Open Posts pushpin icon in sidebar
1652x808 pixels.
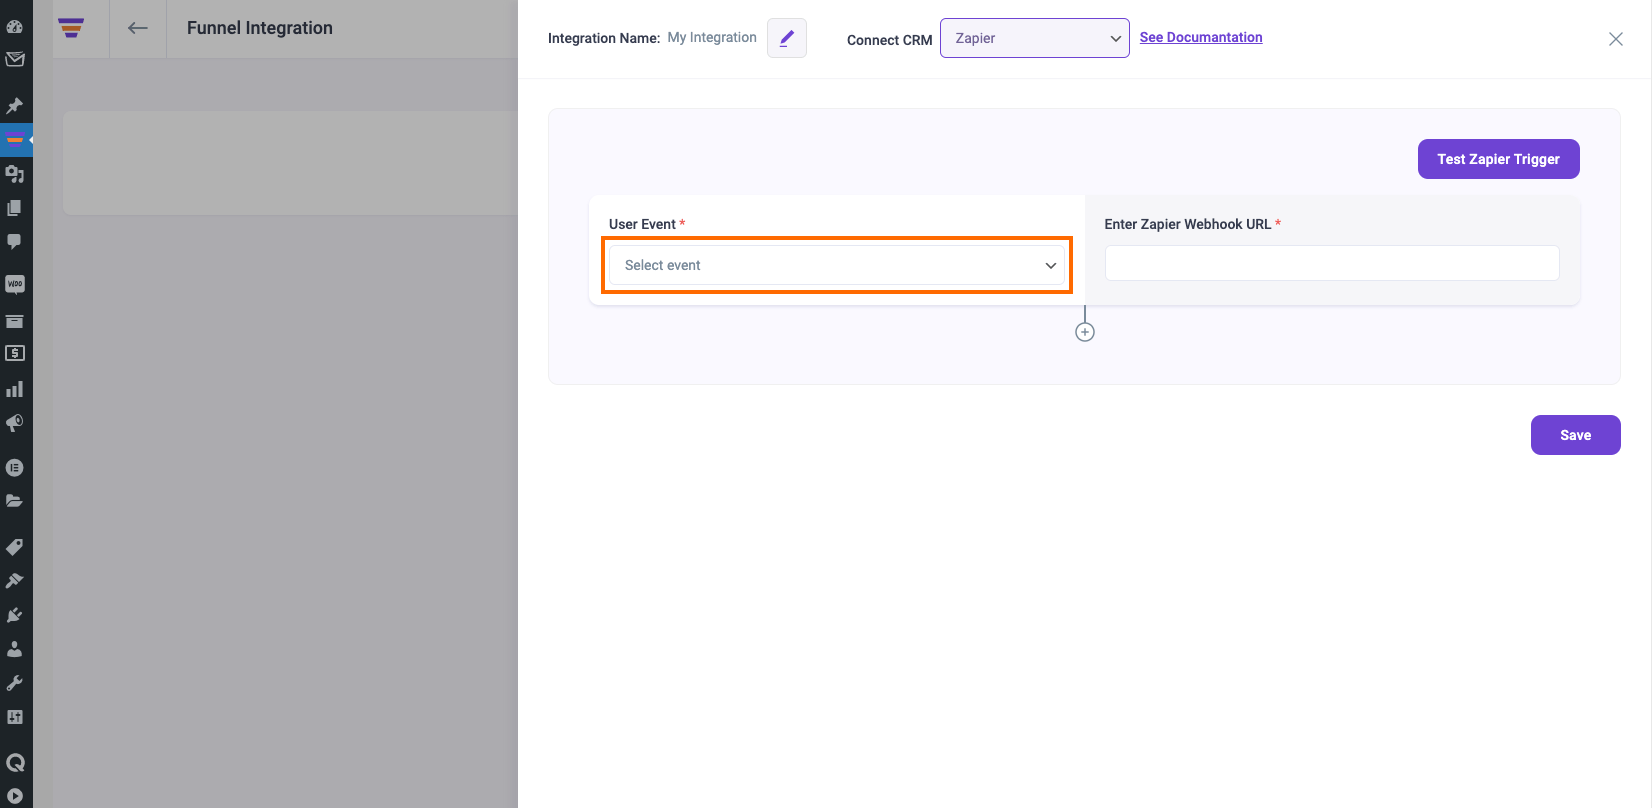coord(15,105)
